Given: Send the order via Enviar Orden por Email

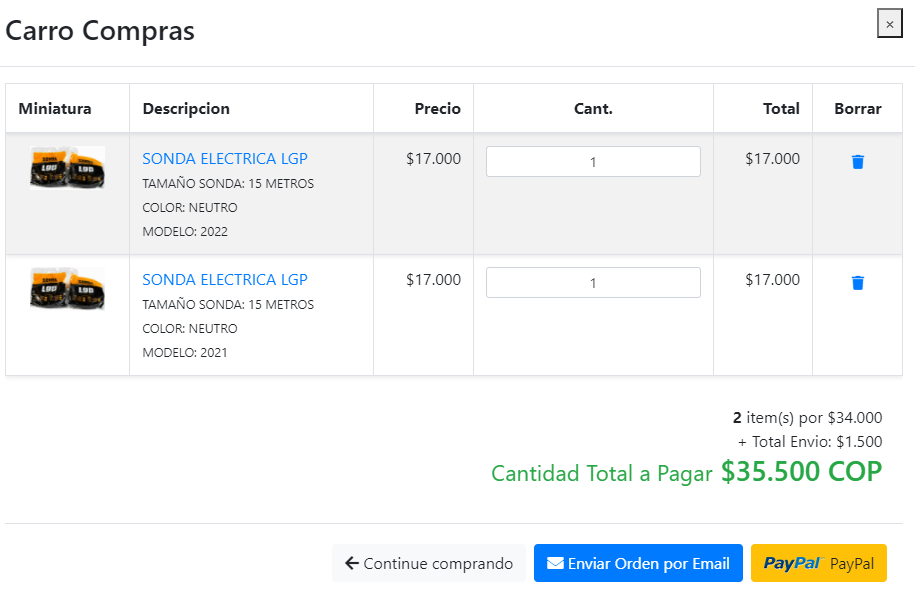Looking at the screenshot, I should 638,563.
